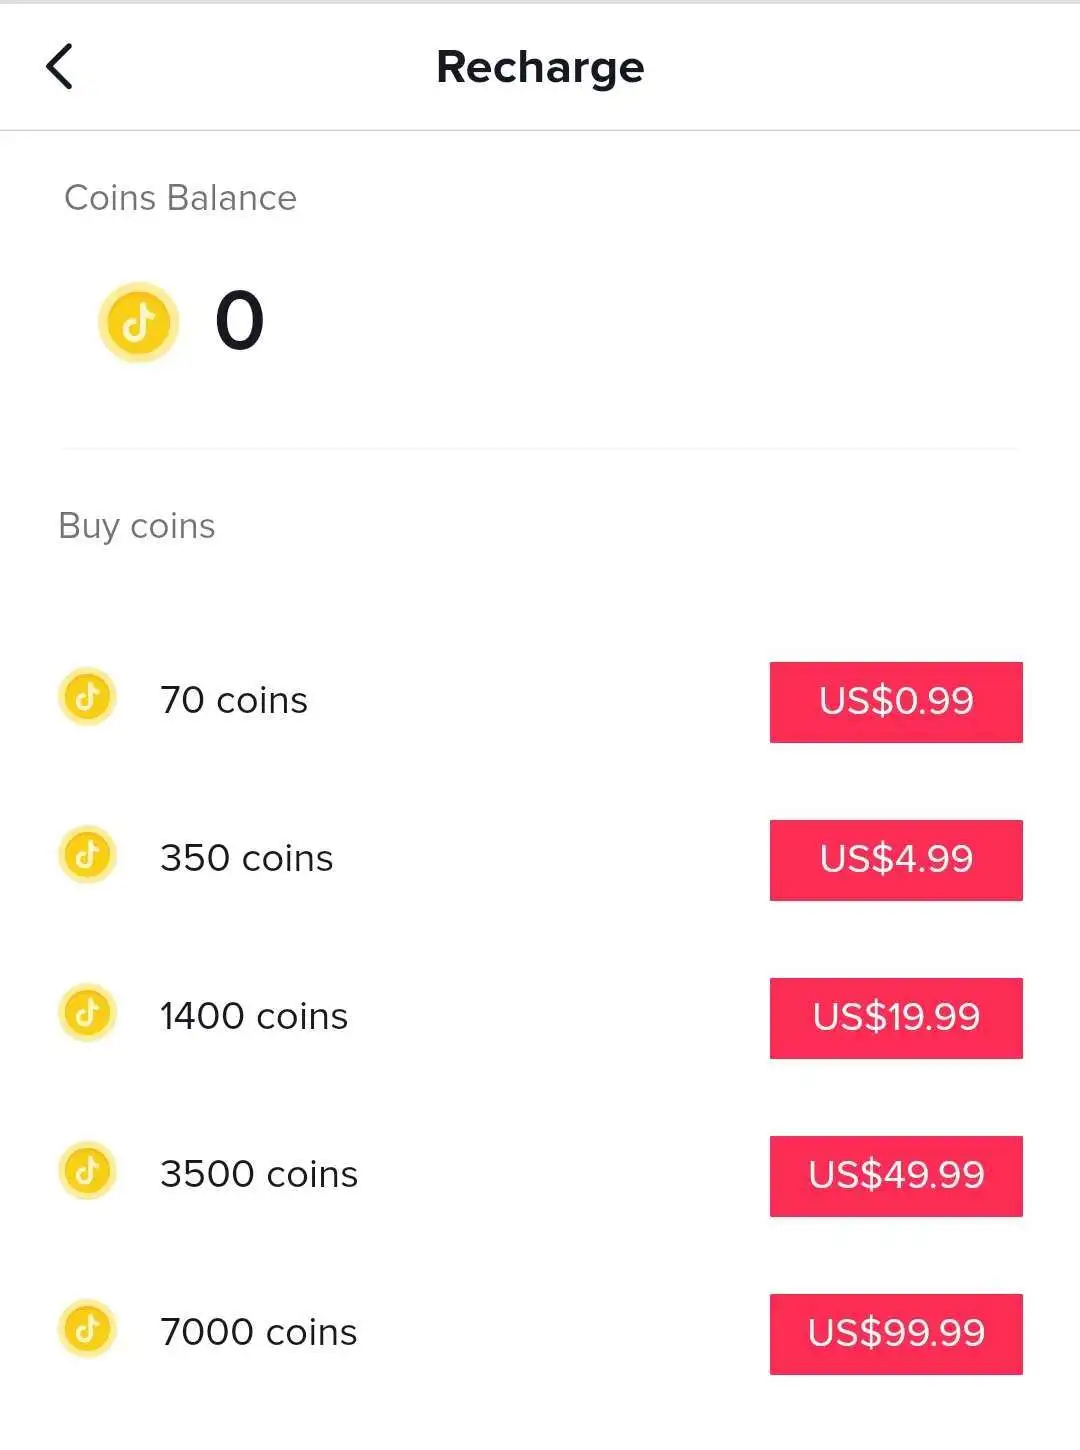This screenshot has height=1450, width=1080.
Task: Click the coin icon next to 3500 coins
Action: pyautogui.click(x=88, y=1170)
